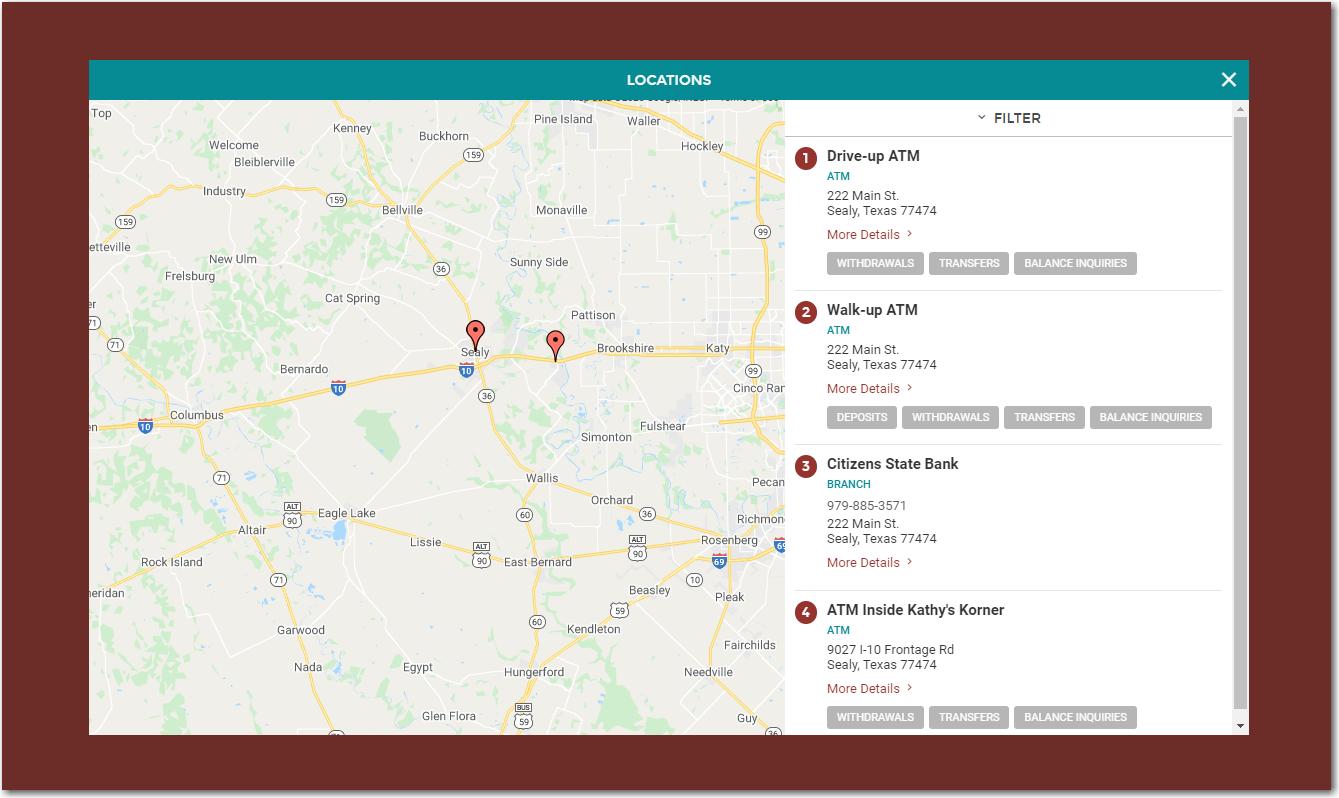Click the map pin near Brookshire
The height and width of the screenshot is (798, 1339).
[x=555, y=345]
